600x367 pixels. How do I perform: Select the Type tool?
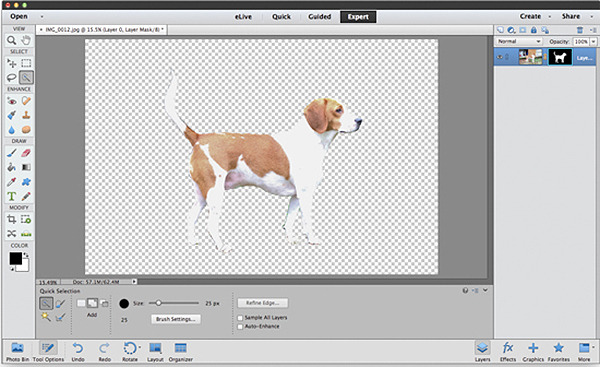[11, 196]
